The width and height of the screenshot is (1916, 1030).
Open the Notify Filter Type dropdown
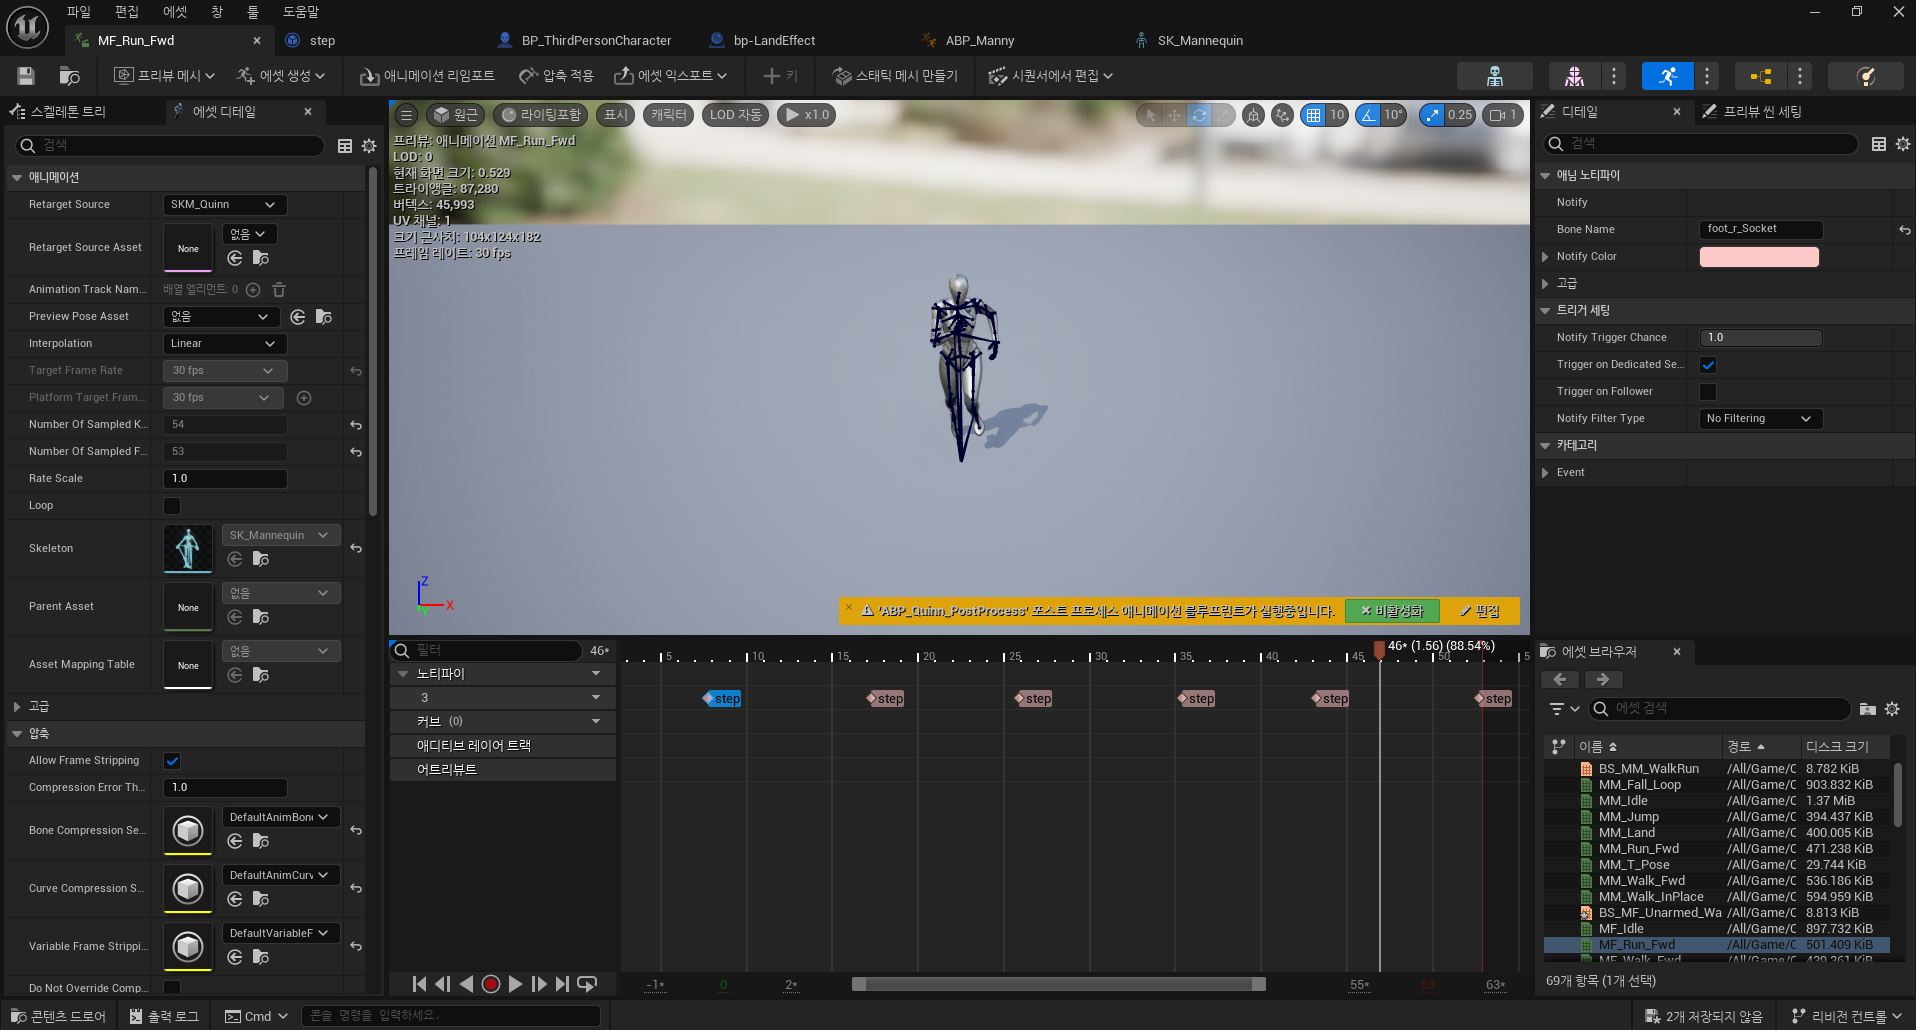pos(1760,419)
